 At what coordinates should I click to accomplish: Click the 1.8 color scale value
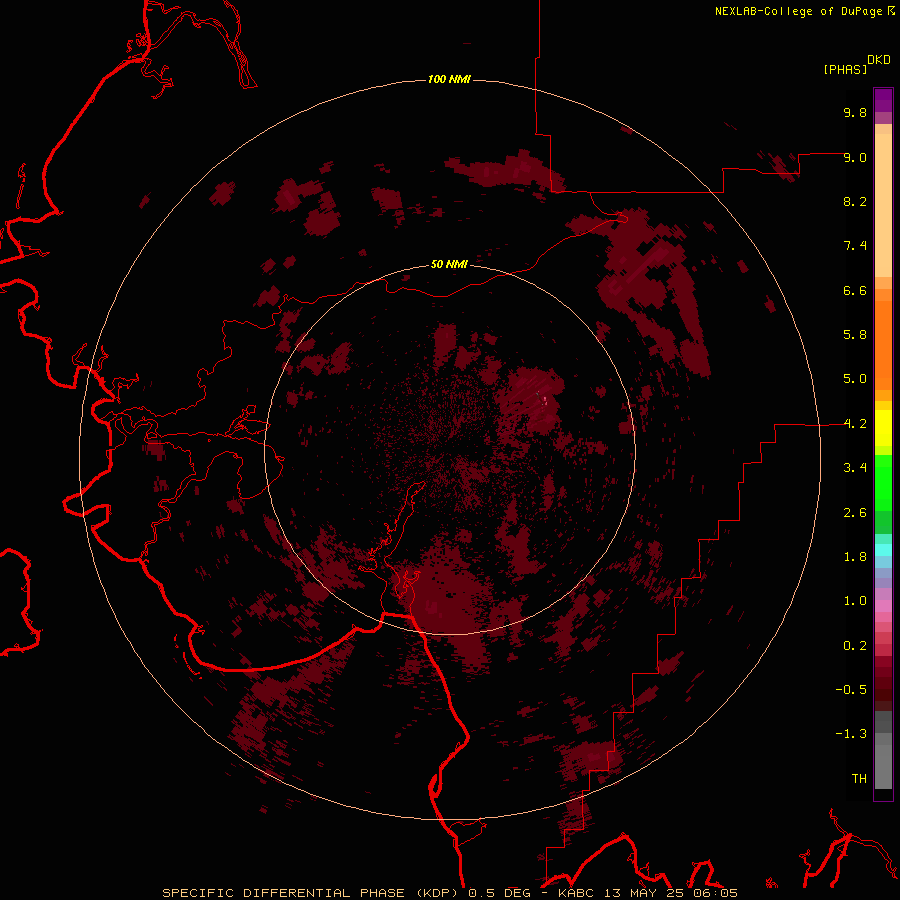[855, 557]
